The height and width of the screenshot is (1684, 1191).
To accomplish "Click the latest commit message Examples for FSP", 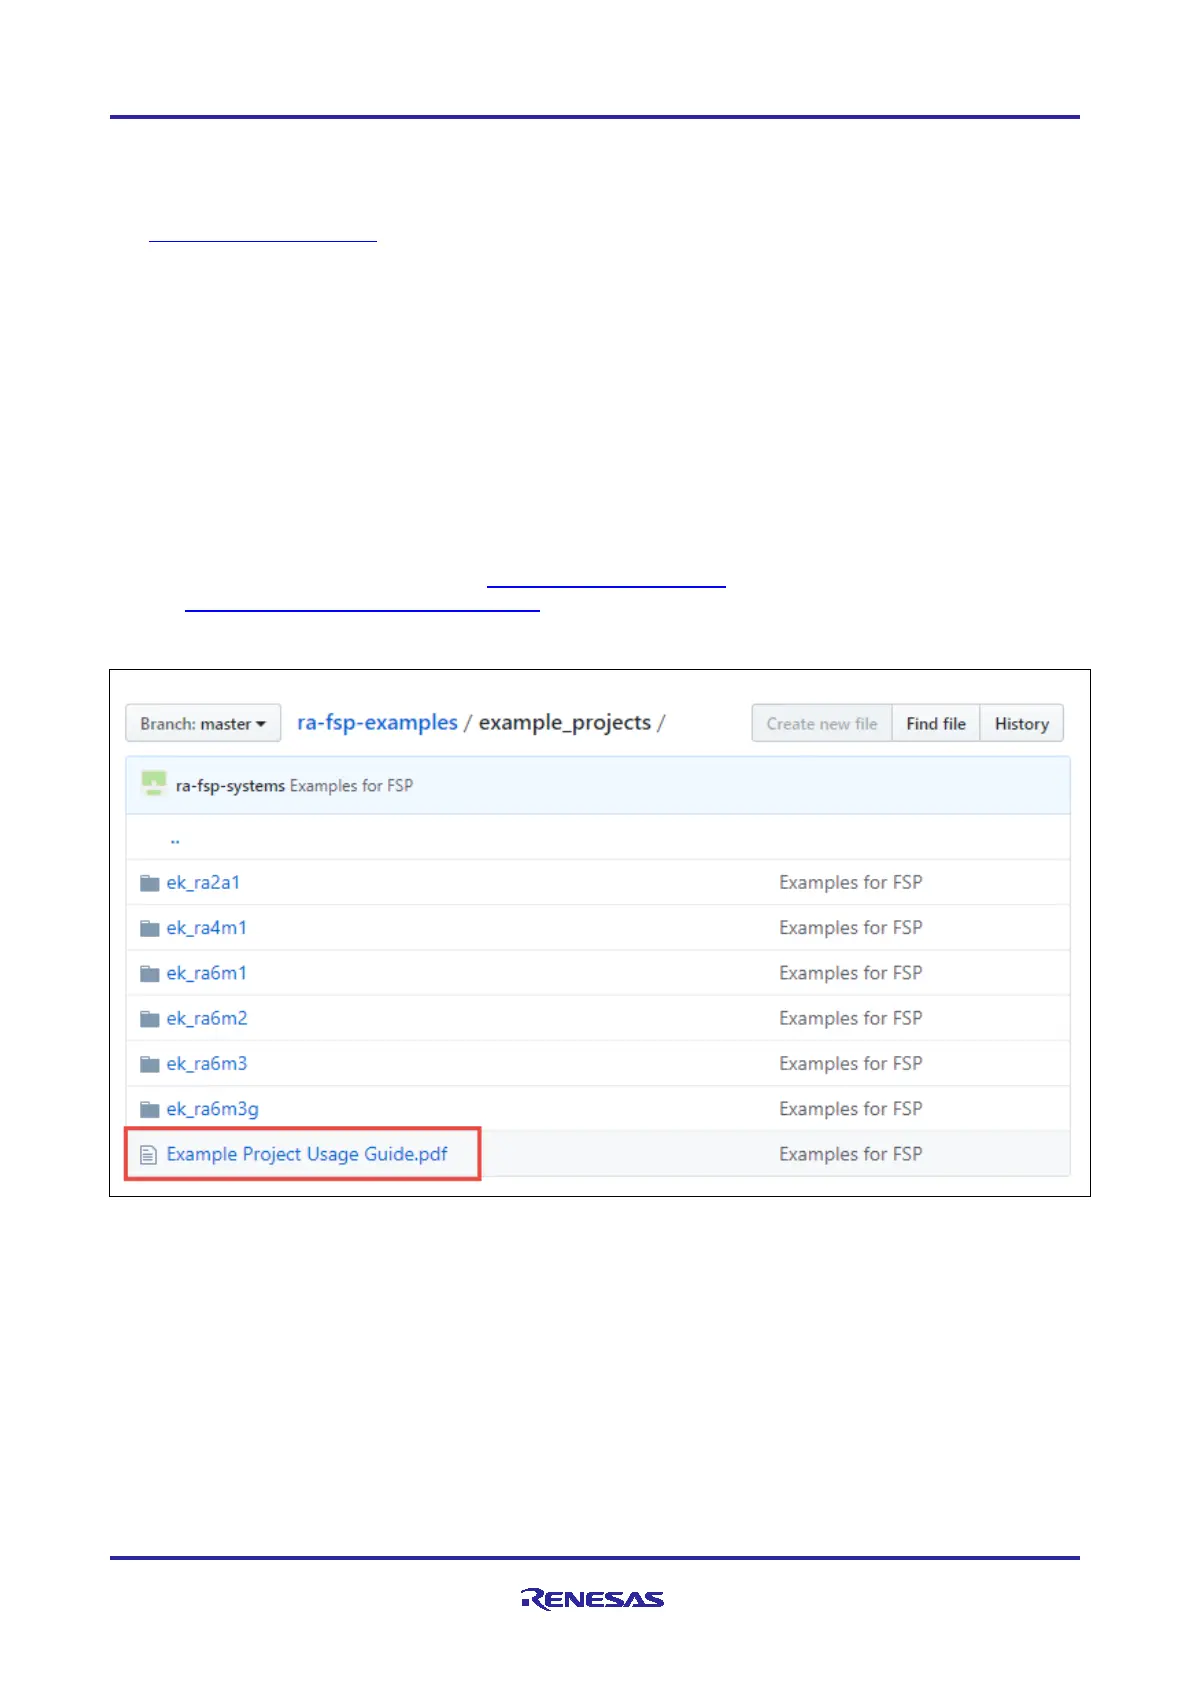I will [351, 786].
